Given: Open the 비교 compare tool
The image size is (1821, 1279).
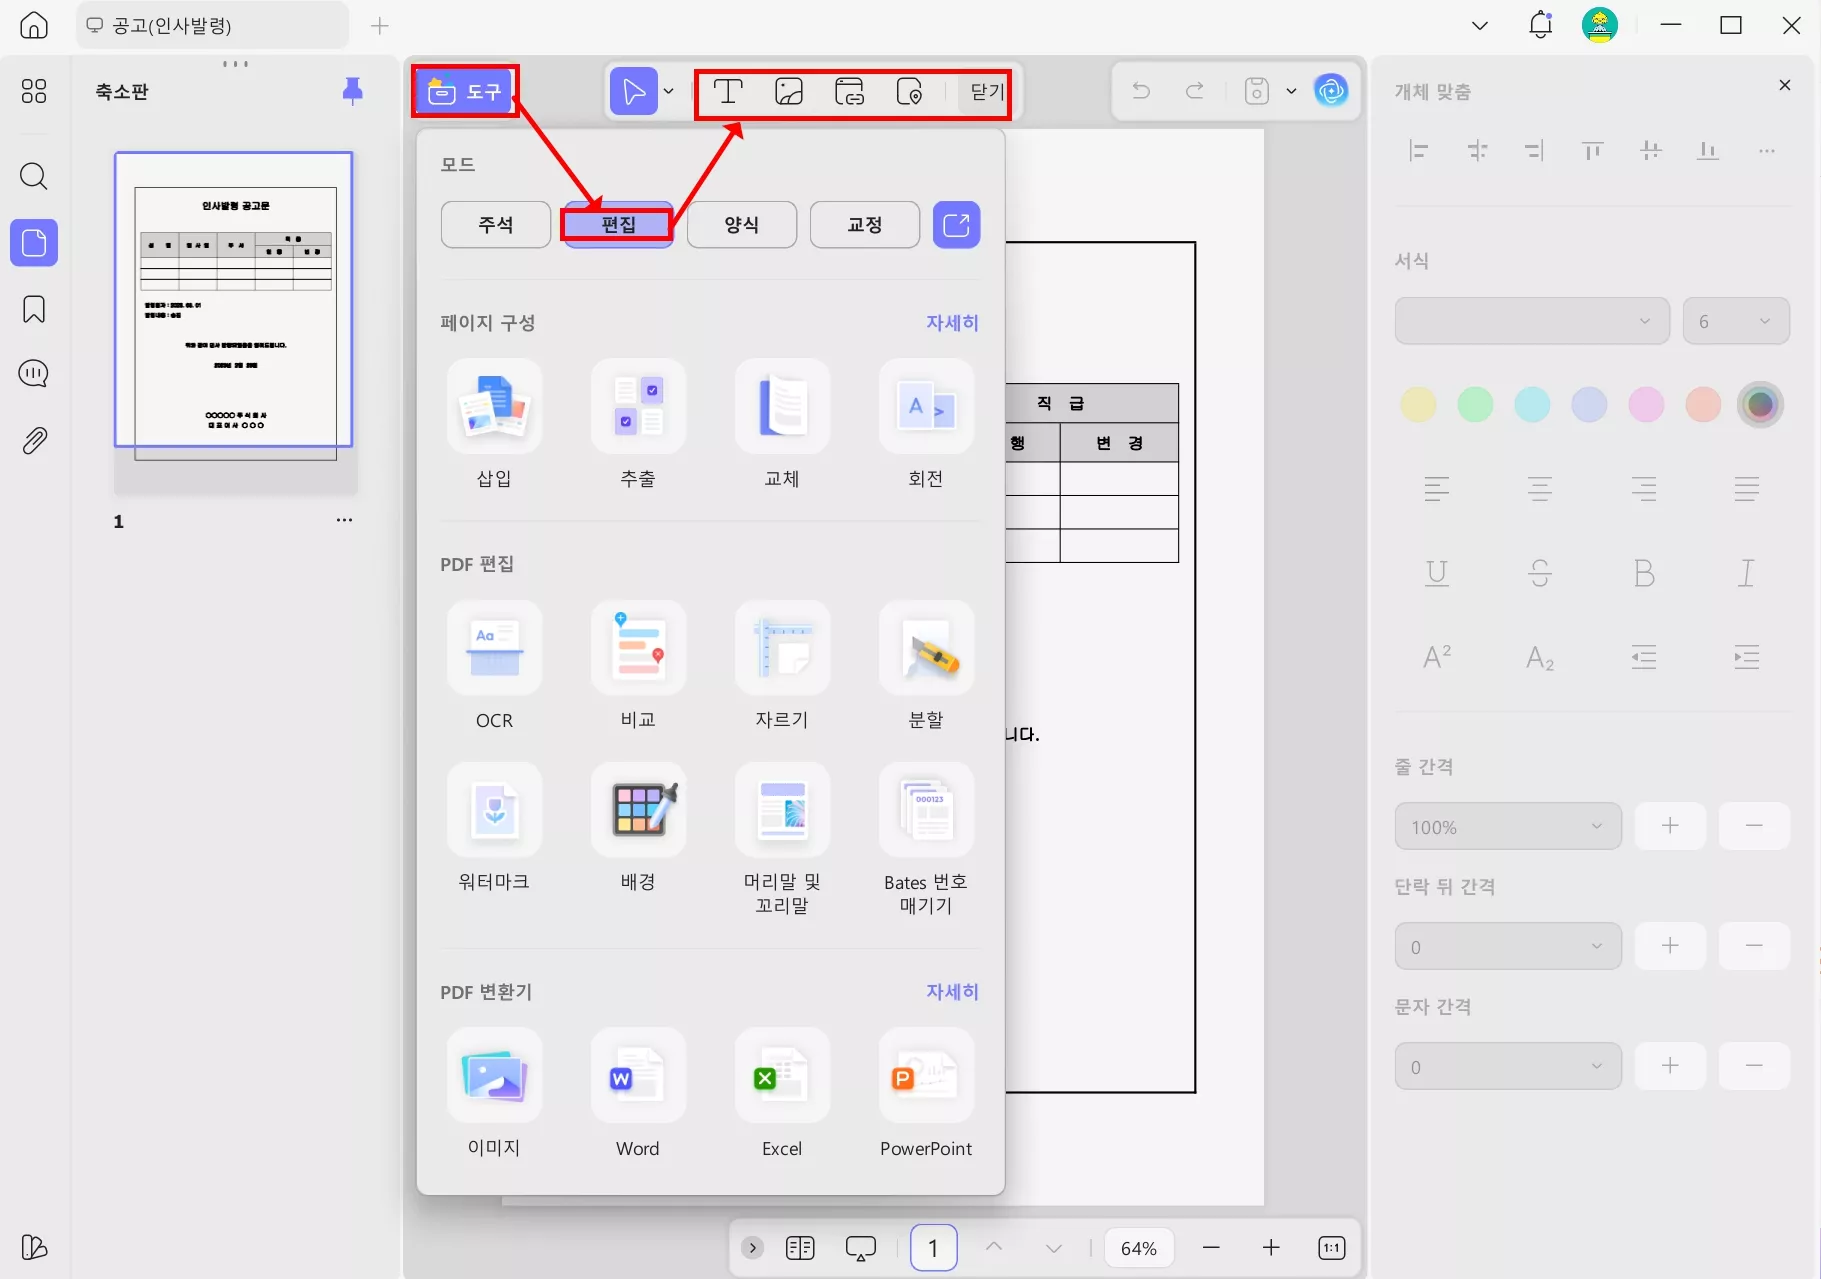Looking at the screenshot, I should click(x=638, y=666).
